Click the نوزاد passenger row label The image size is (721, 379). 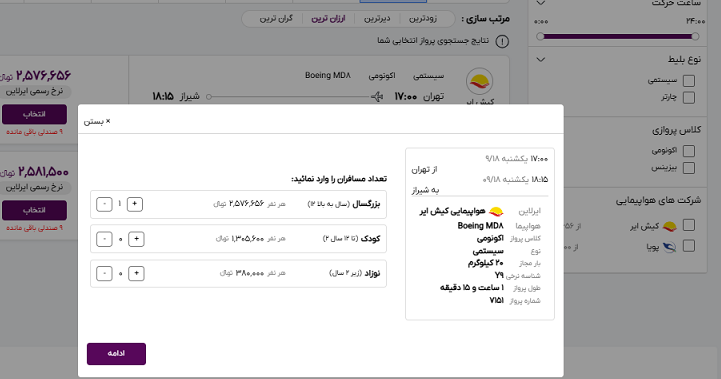pos(372,273)
